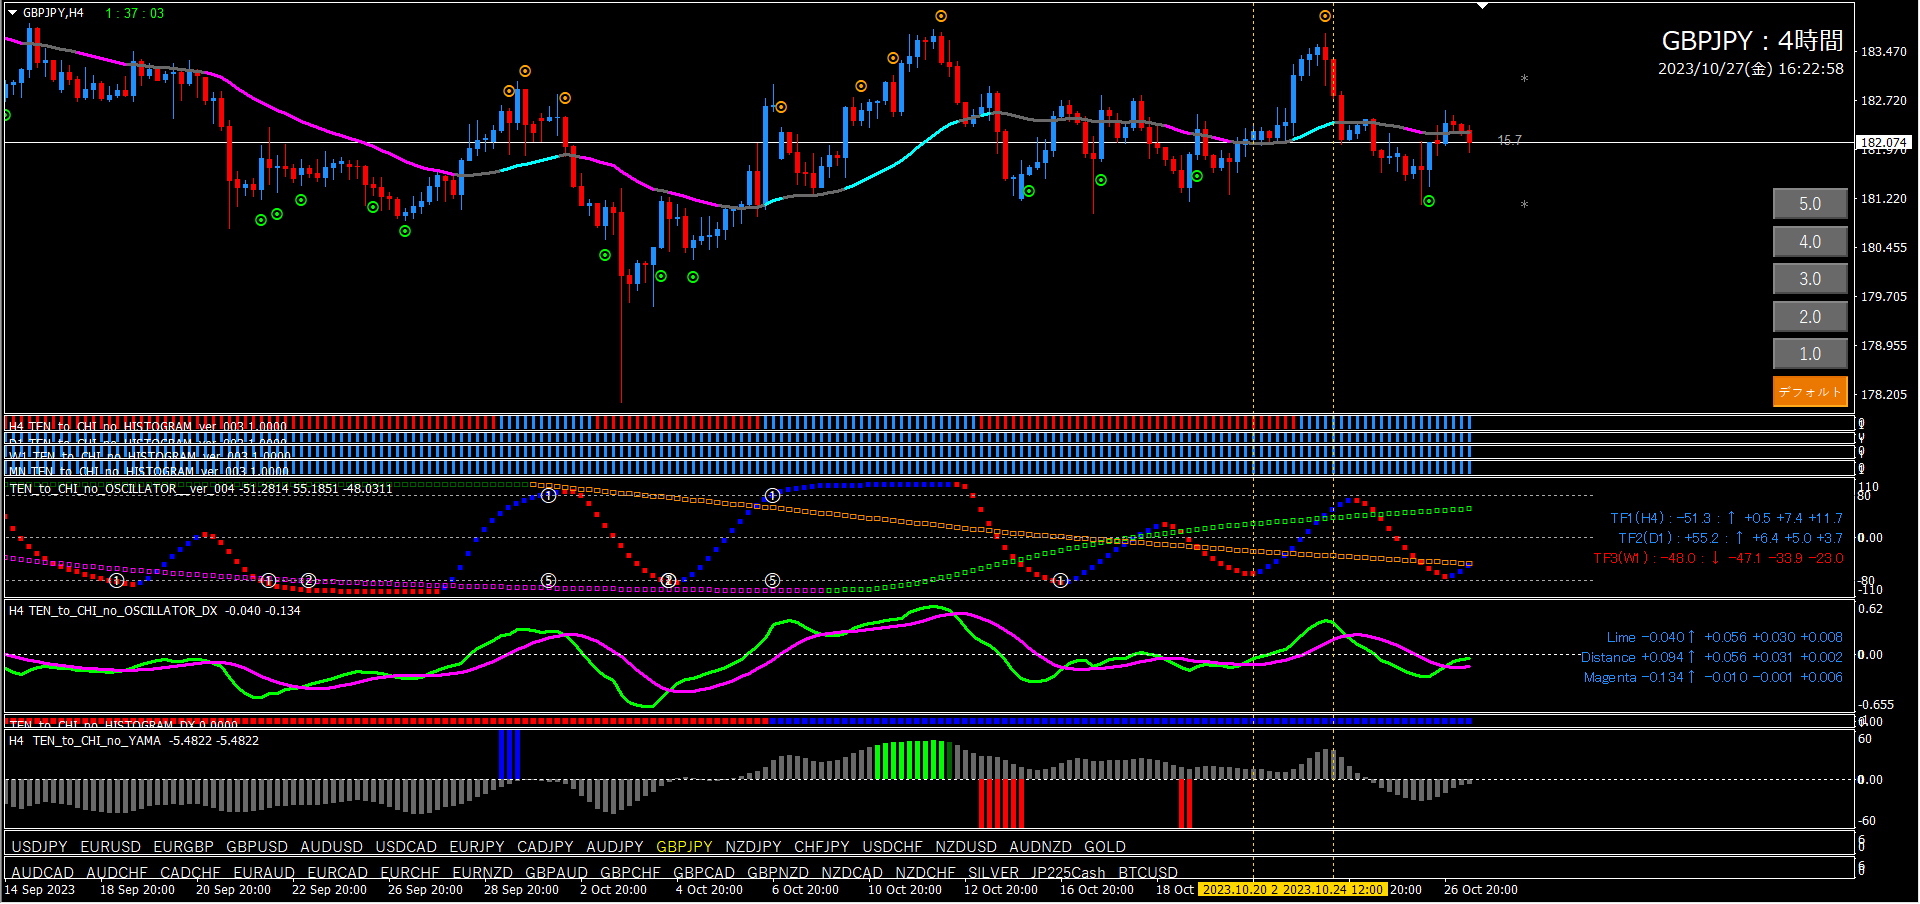Open the CADCHF symbol
Screen dimensions: 1920x904
coord(190,873)
